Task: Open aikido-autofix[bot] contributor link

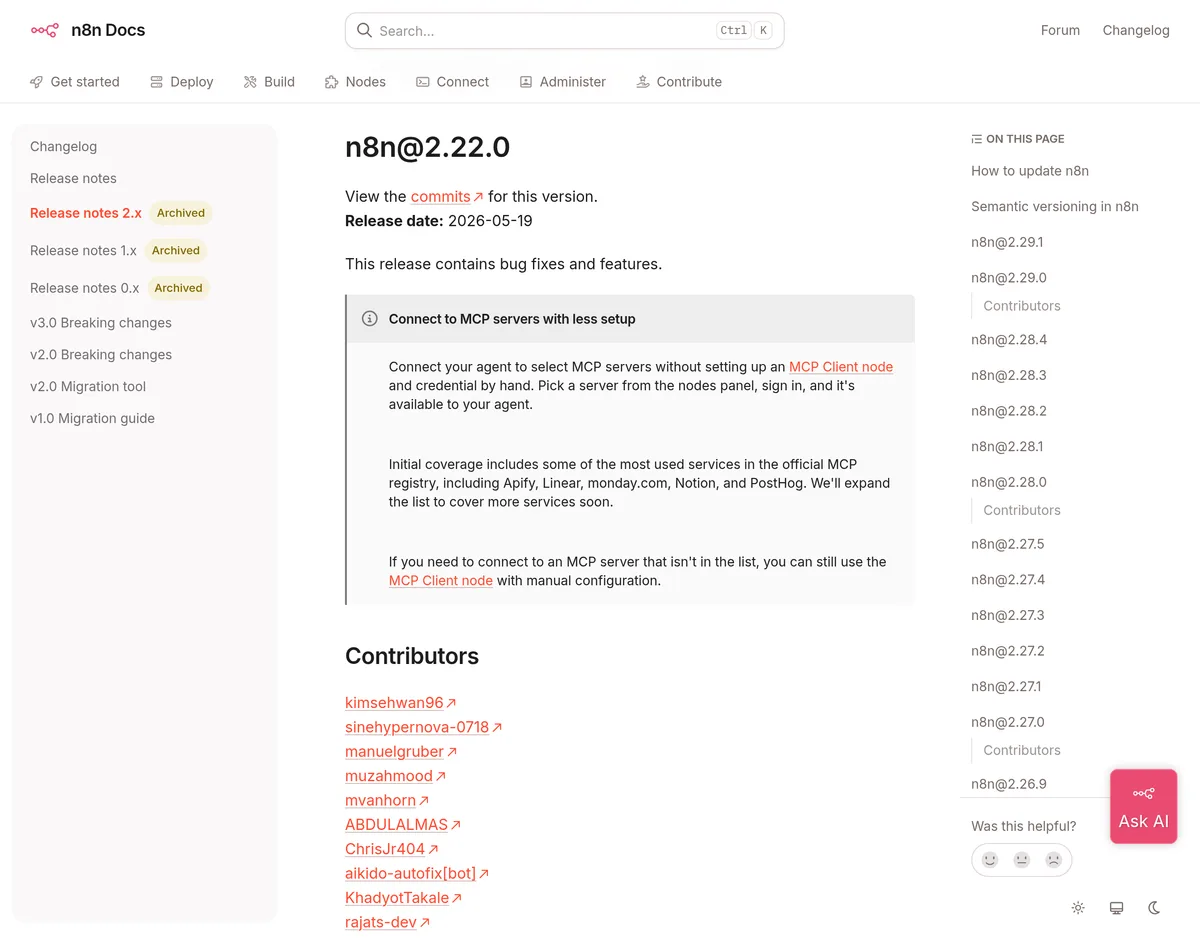Action: [x=411, y=873]
